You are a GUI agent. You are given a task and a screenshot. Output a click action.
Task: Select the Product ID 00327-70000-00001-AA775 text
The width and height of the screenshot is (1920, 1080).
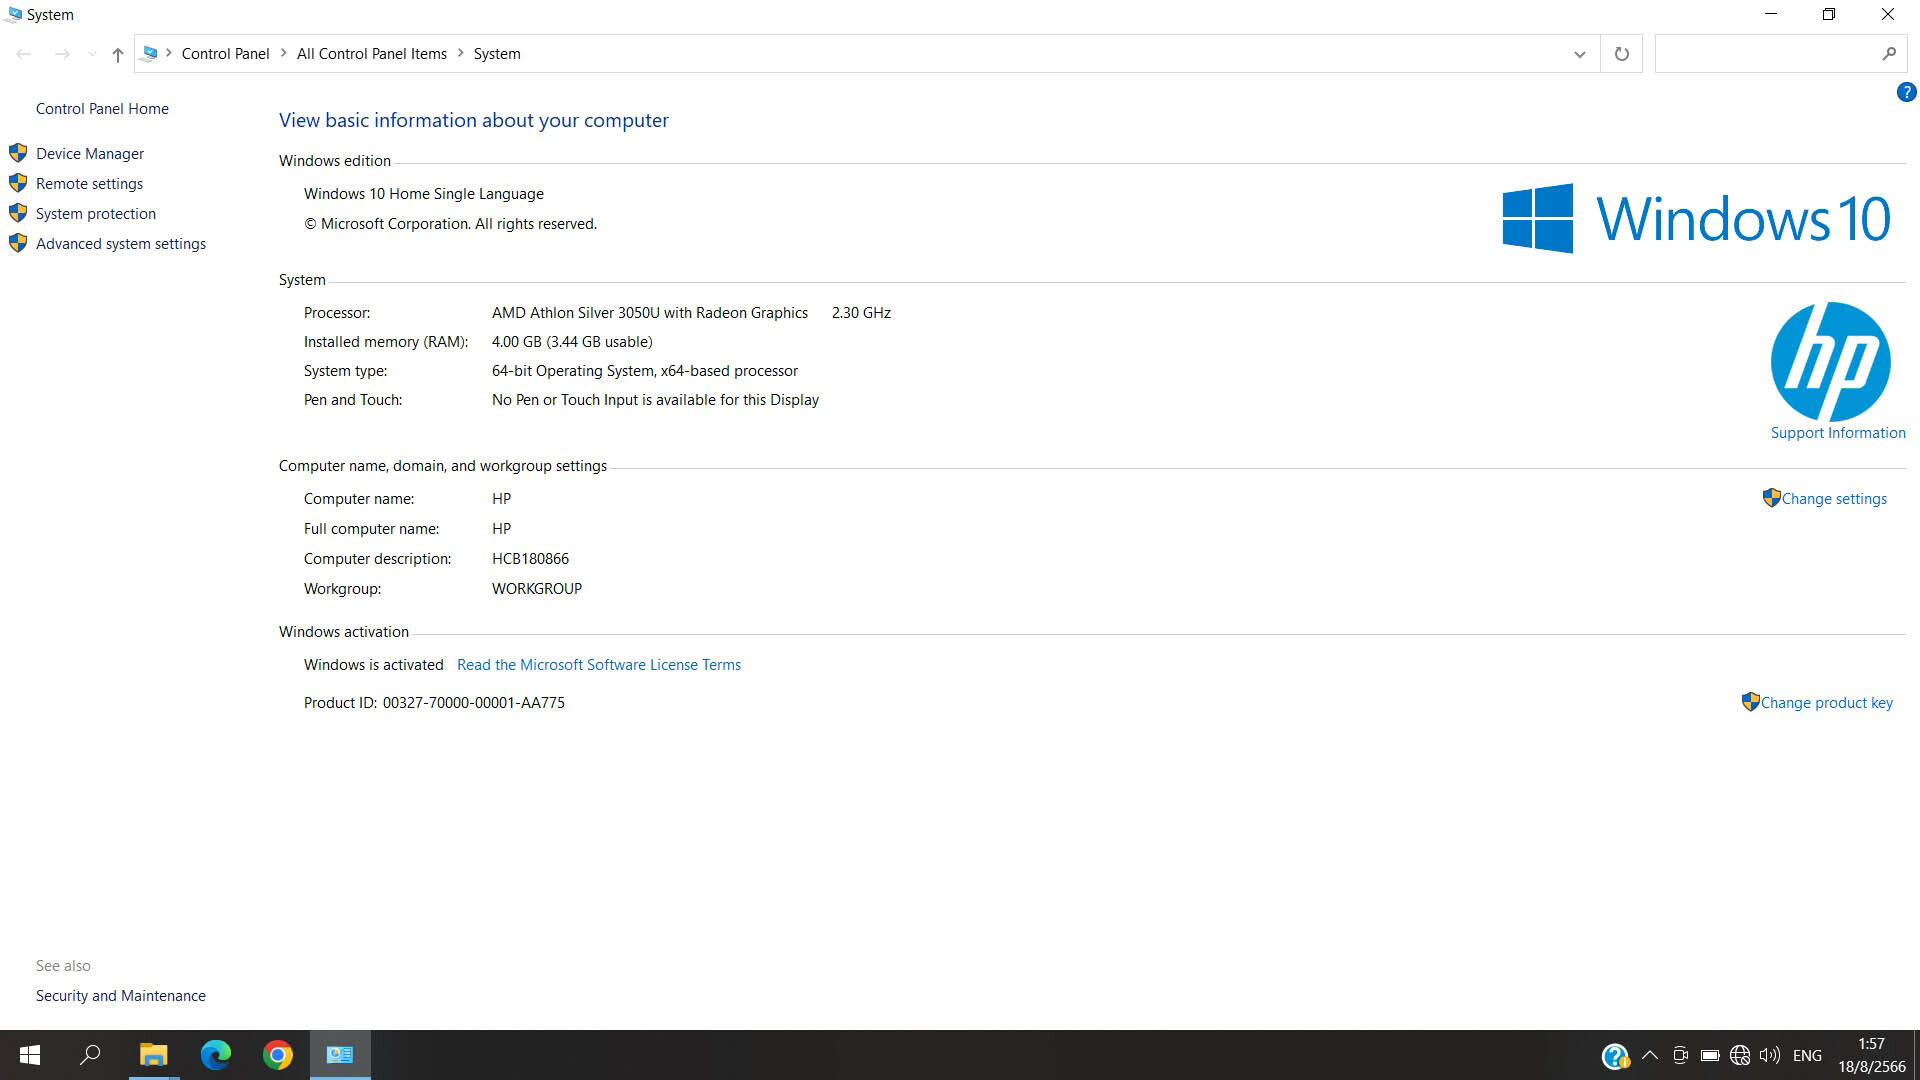click(473, 702)
